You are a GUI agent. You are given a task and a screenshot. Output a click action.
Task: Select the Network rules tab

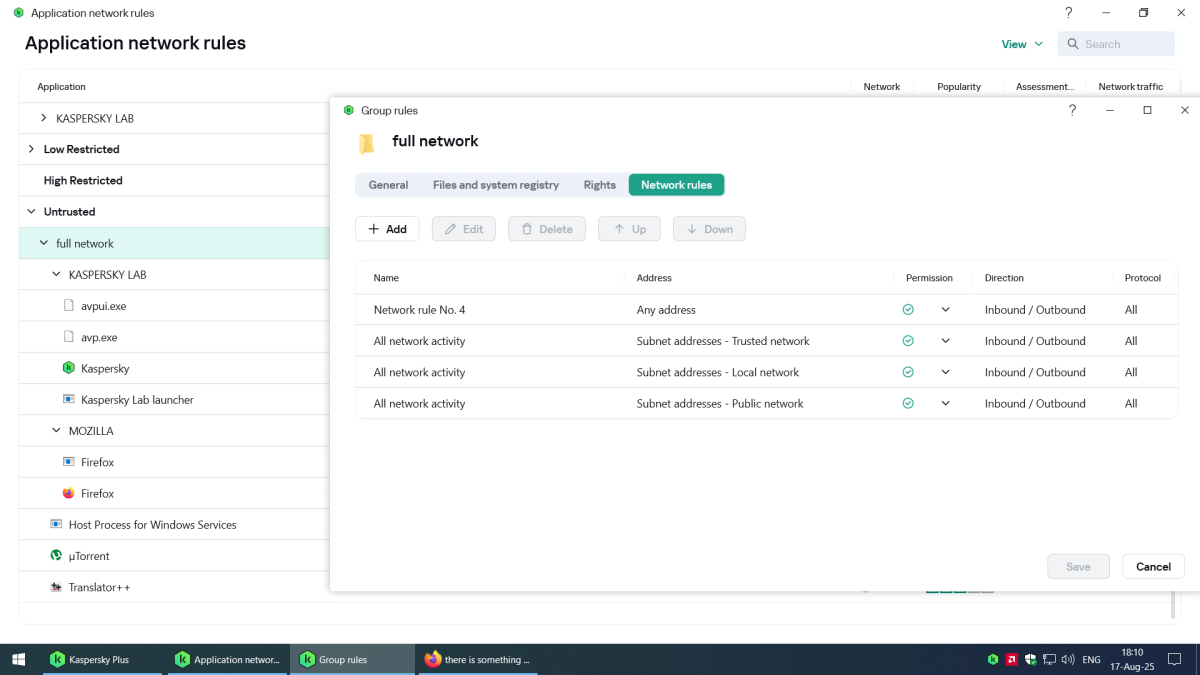(x=677, y=185)
